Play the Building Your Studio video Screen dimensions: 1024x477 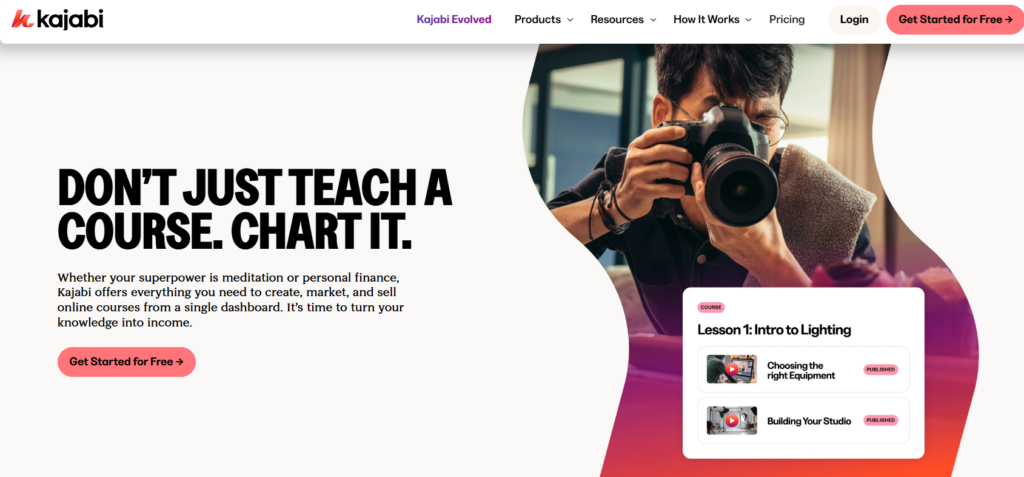tap(731, 421)
